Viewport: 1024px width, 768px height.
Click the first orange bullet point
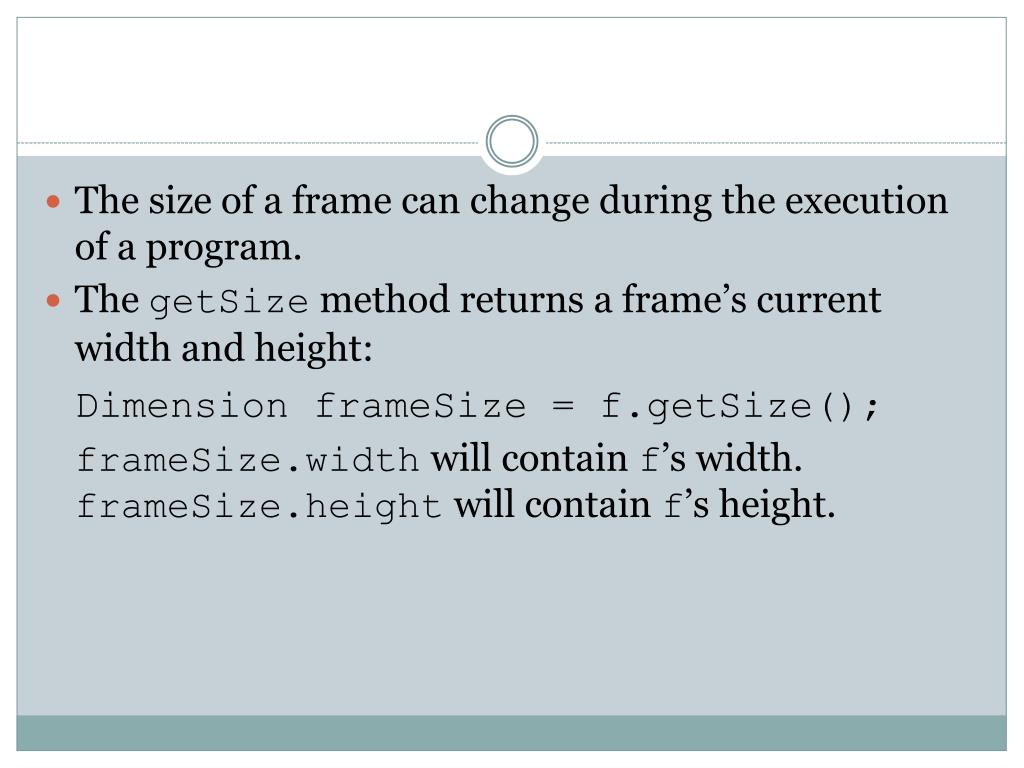54,201
